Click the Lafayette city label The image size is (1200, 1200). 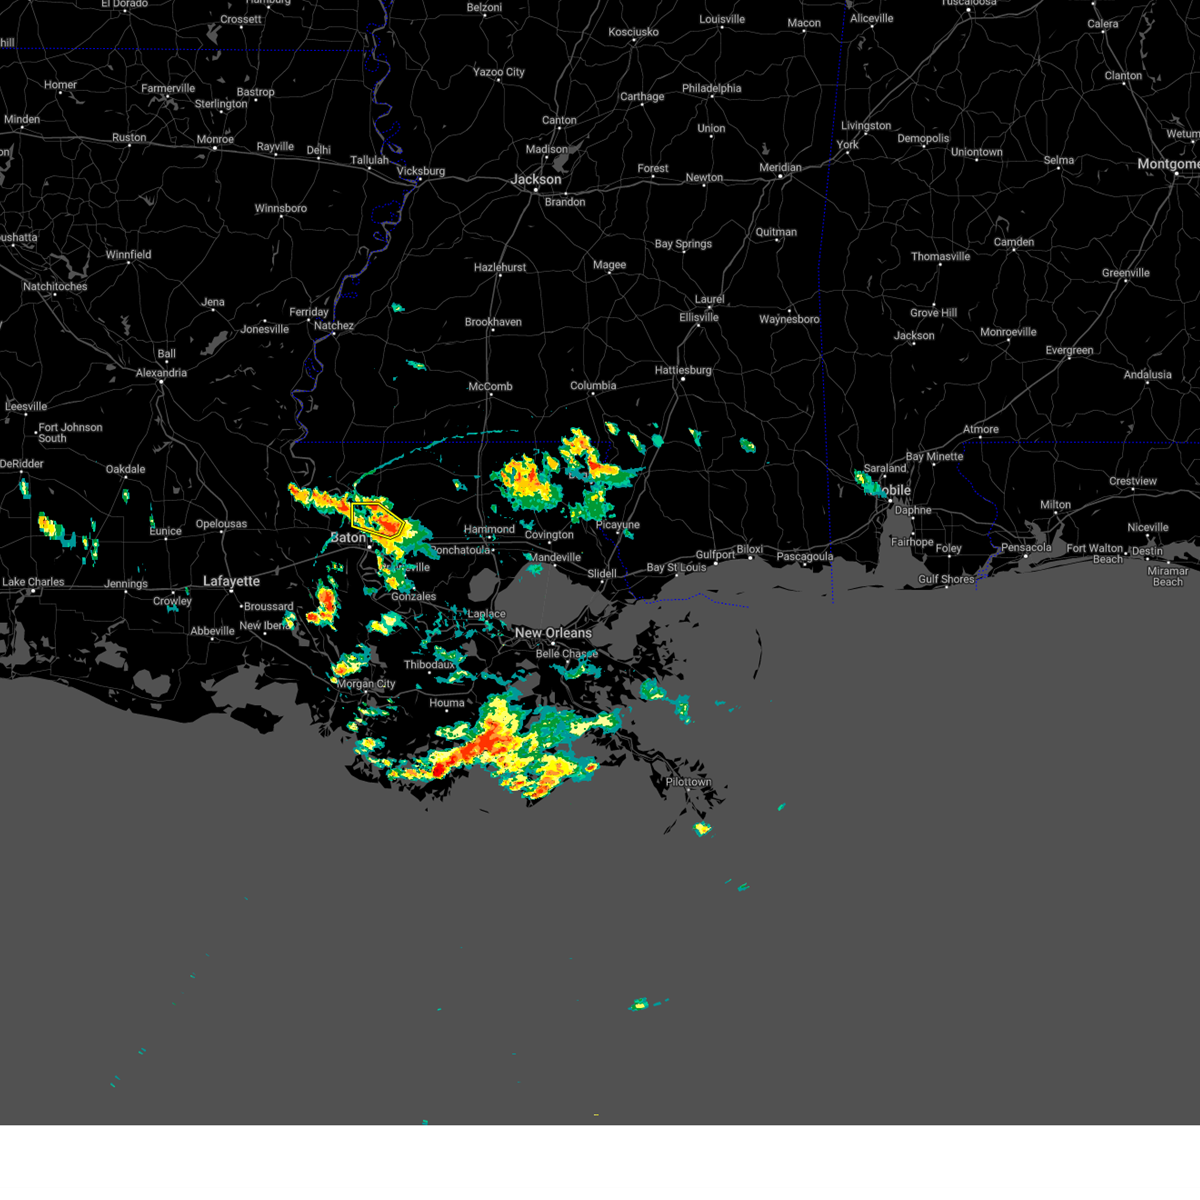pos(231,581)
